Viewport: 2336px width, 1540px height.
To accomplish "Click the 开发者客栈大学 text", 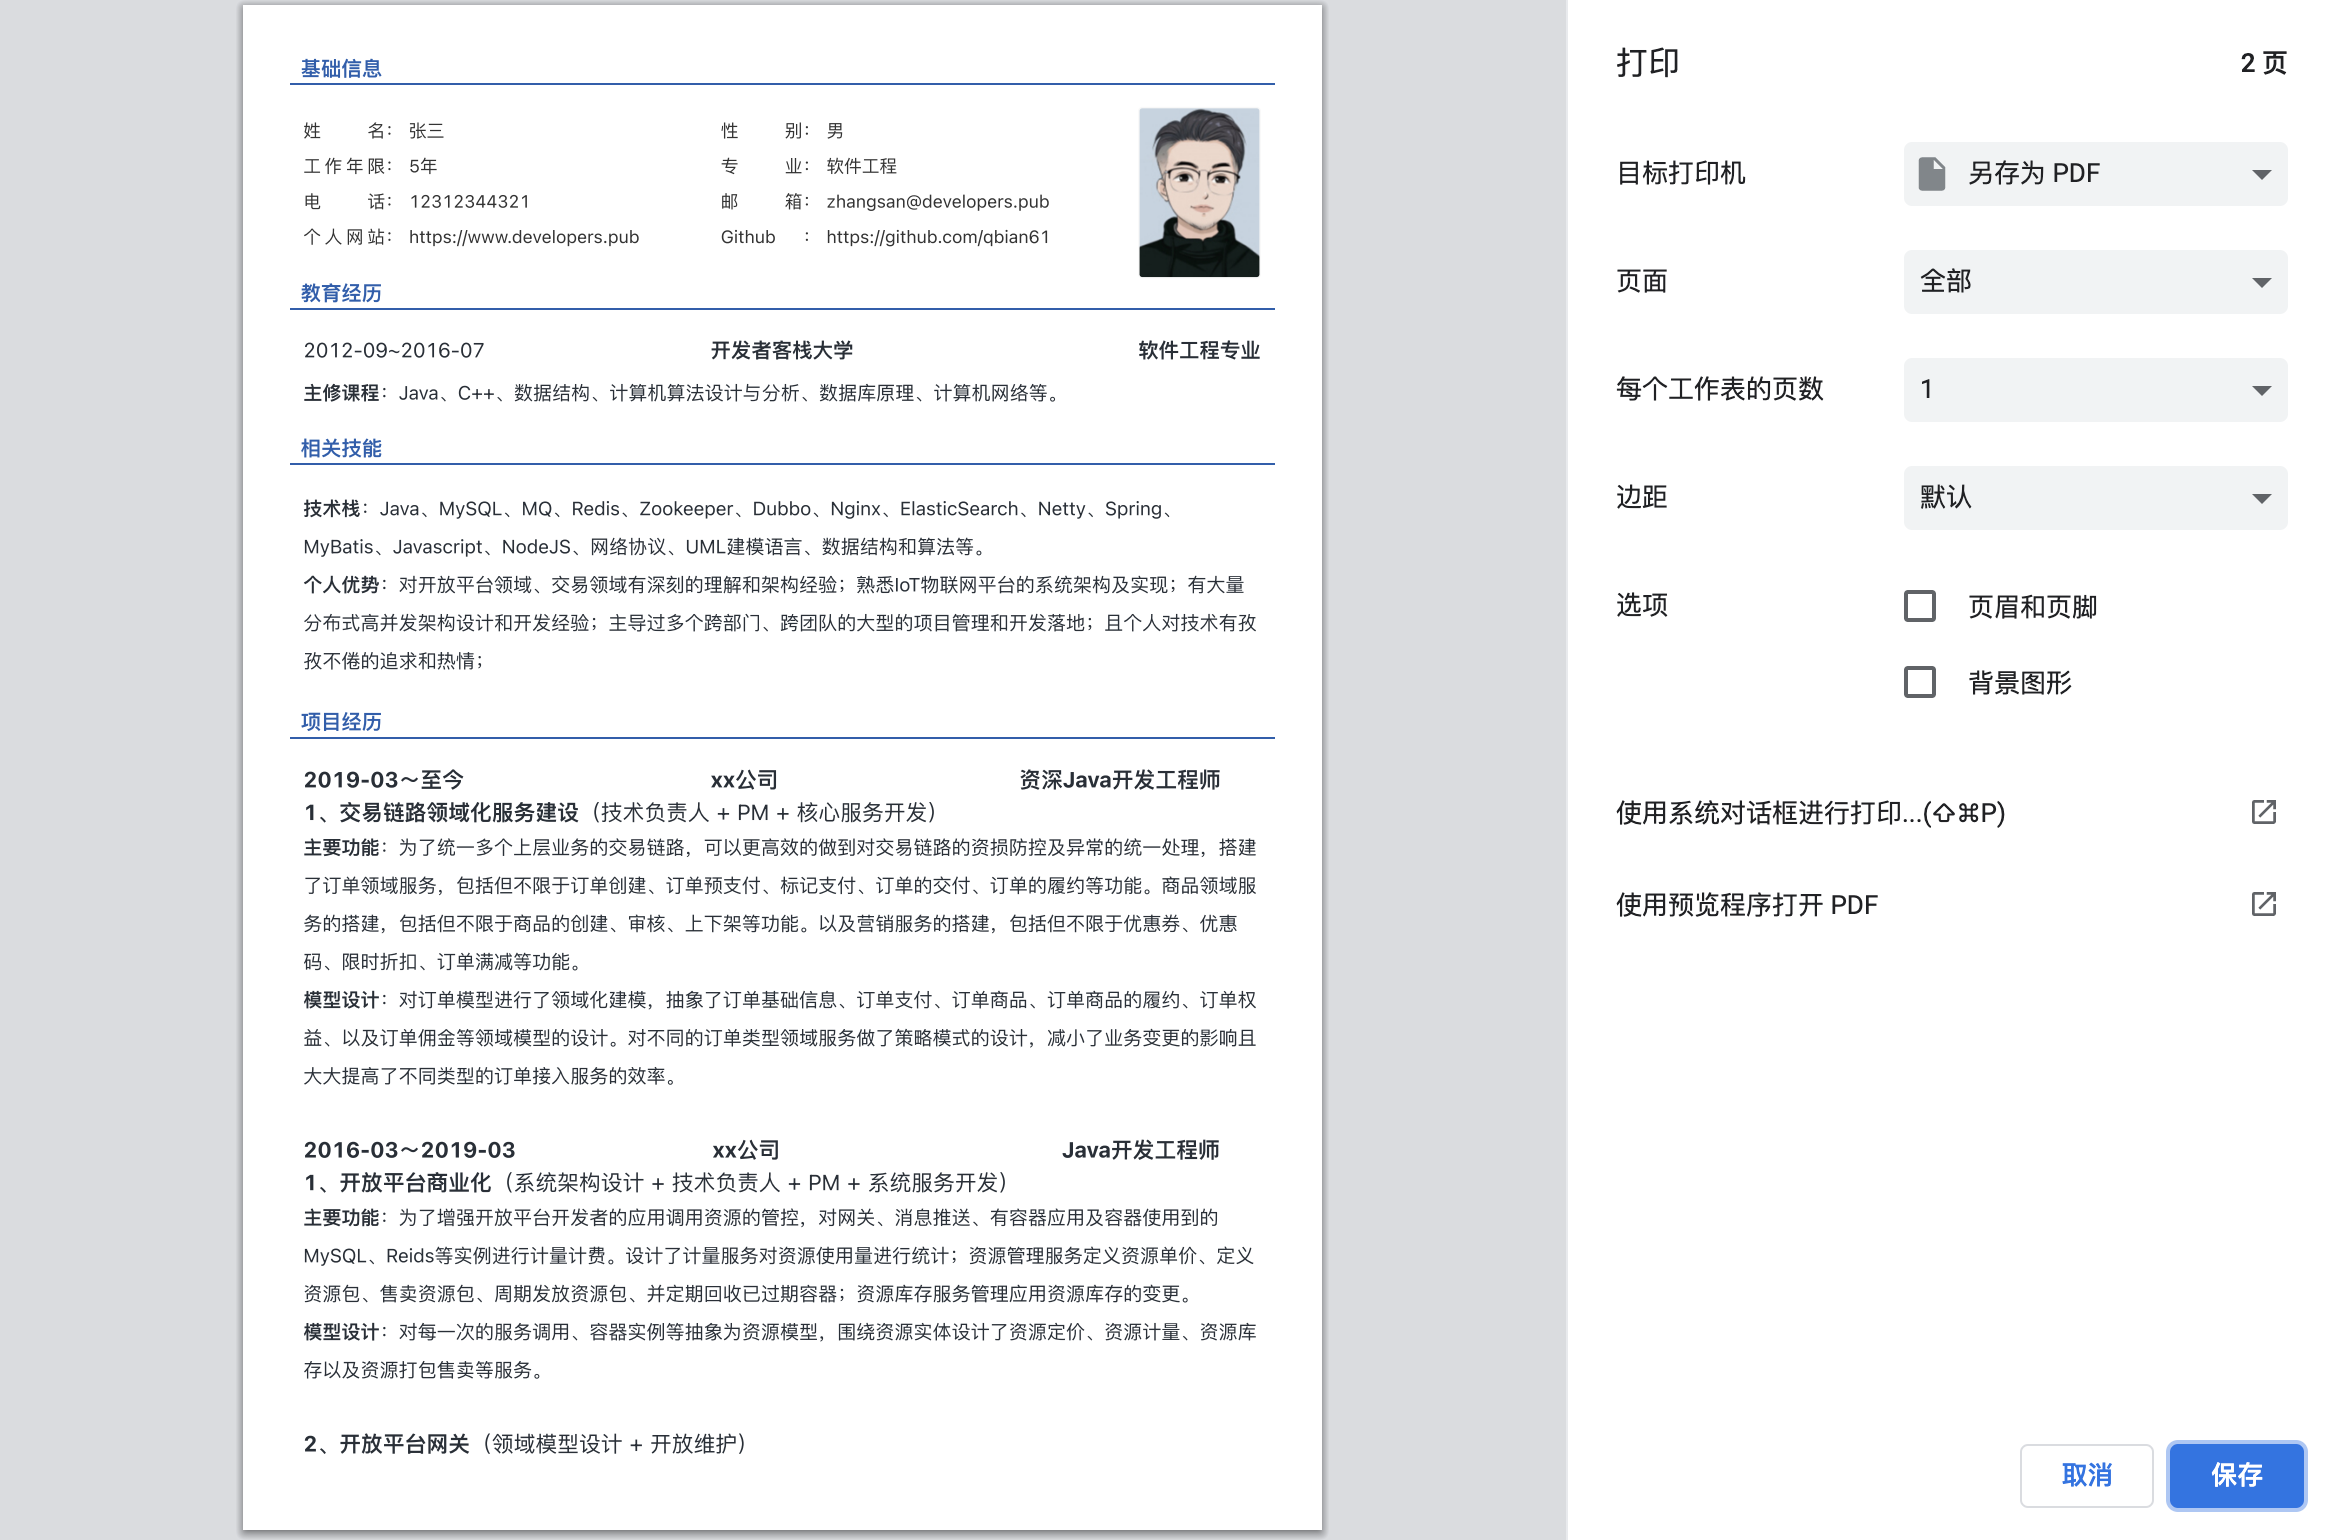I will (782, 350).
